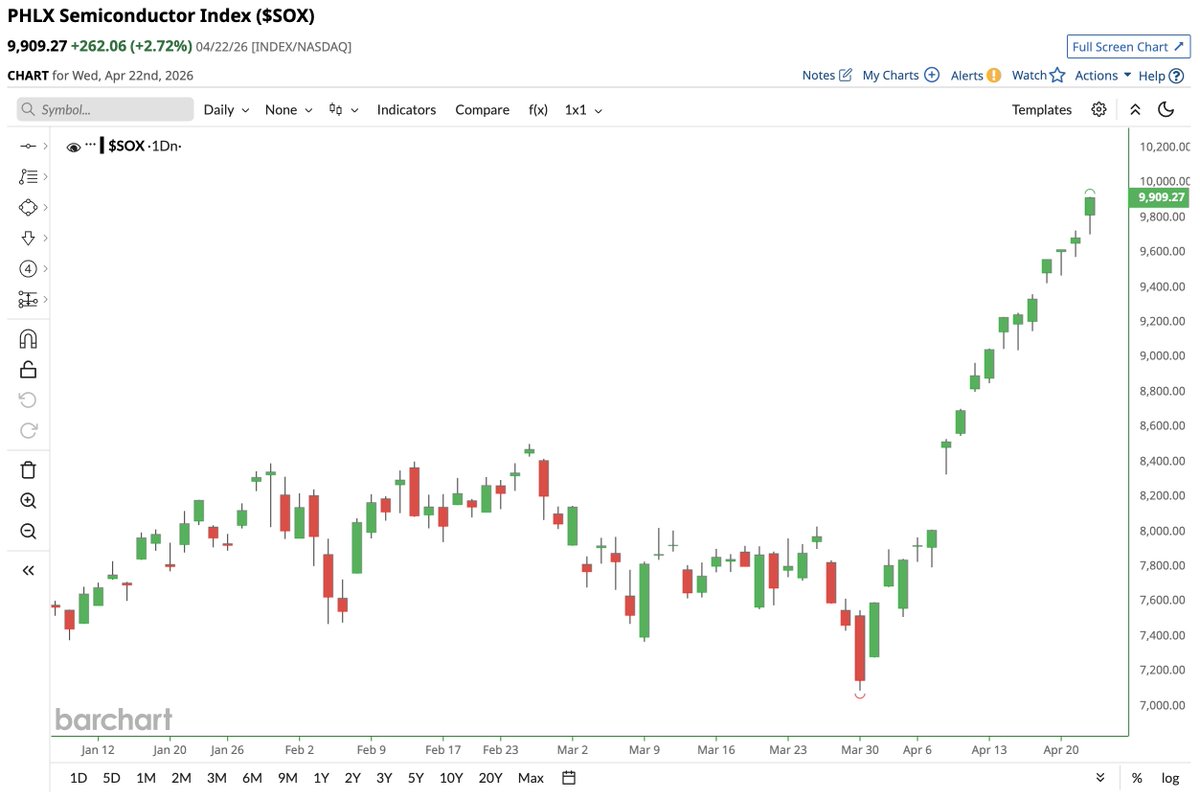
Task: Open the Actions dropdown
Action: point(1103,75)
